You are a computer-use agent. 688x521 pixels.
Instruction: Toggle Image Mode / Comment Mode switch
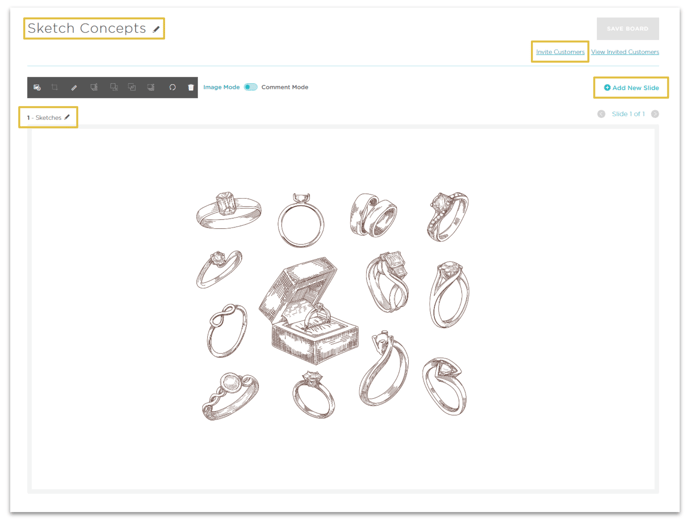tap(251, 87)
